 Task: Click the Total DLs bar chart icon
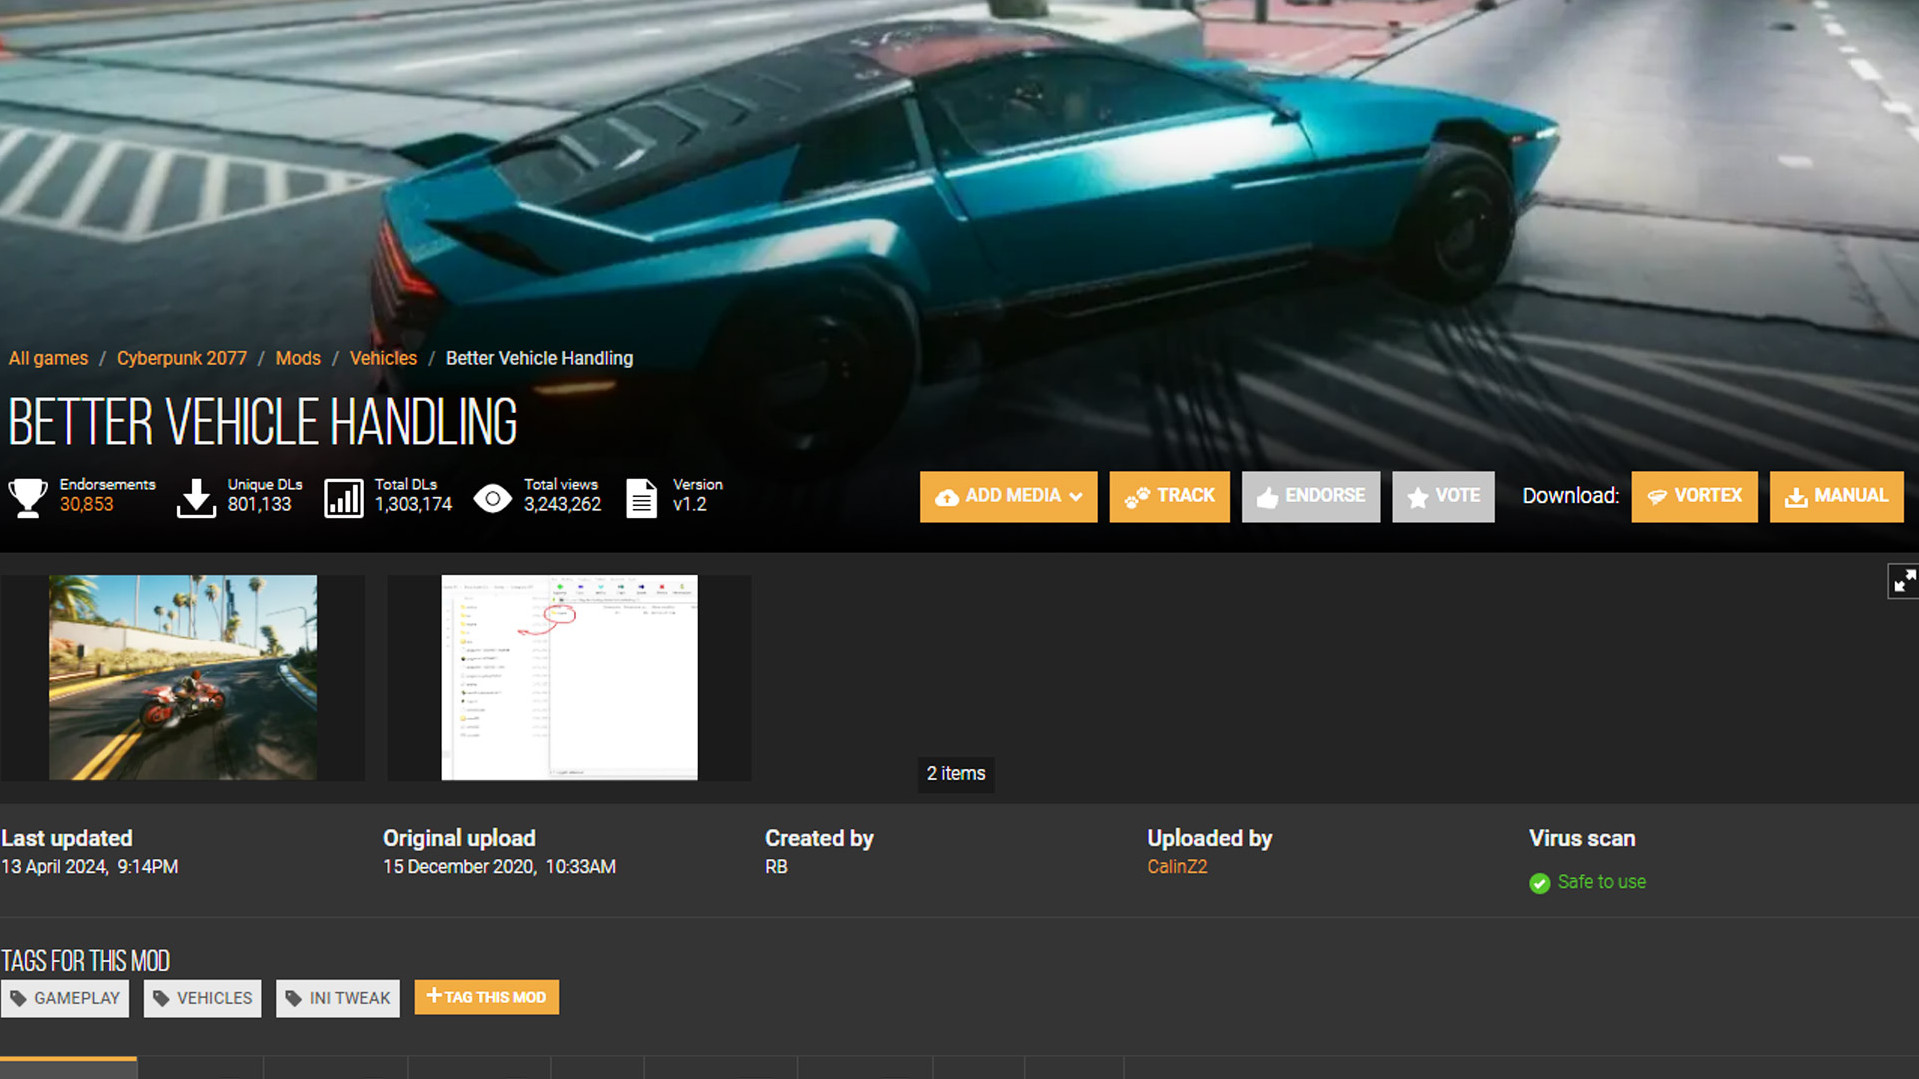344,497
